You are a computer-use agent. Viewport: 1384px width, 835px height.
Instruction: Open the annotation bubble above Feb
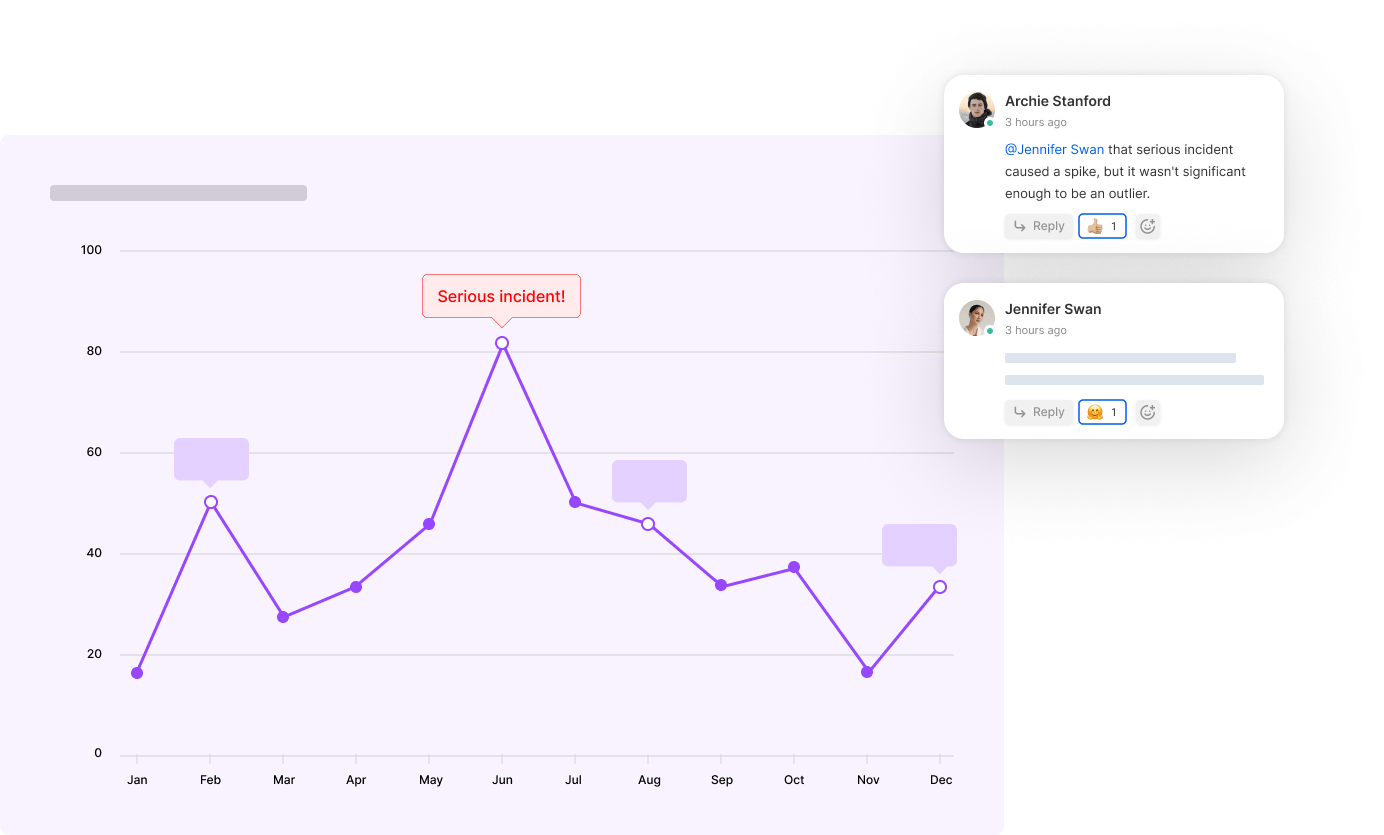(211, 460)
